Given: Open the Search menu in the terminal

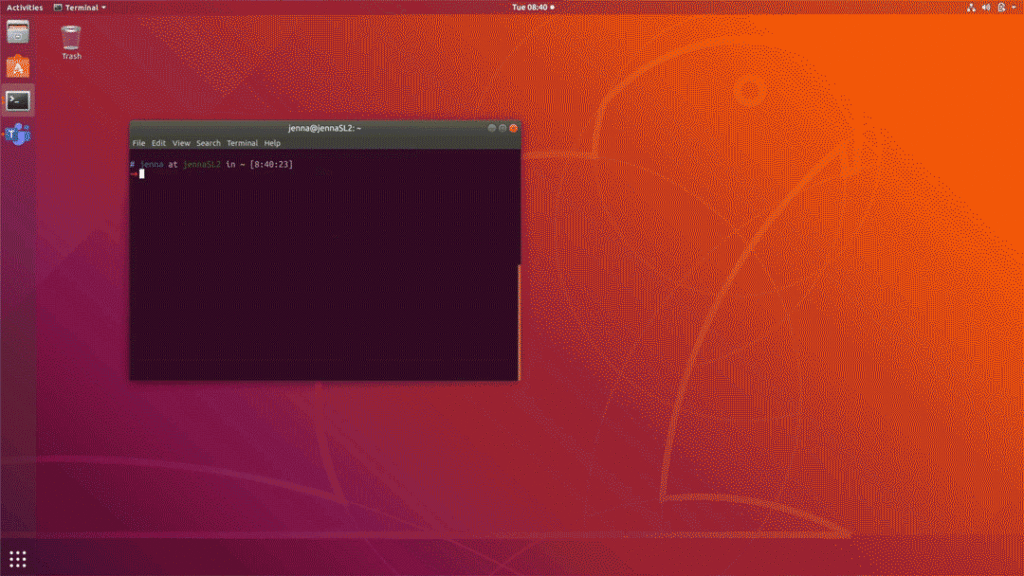Looking at the screenshot, I should point(207,143).
